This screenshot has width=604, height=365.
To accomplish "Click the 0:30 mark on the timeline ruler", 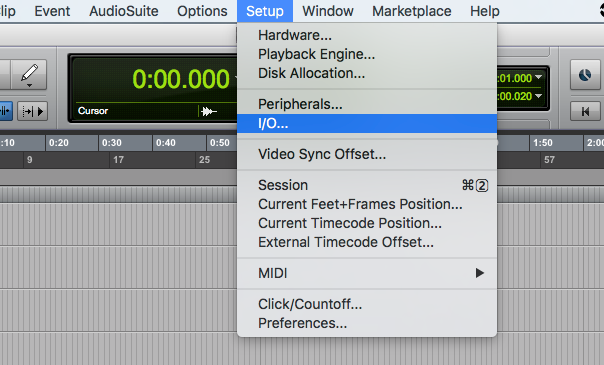I will [112, 143].
